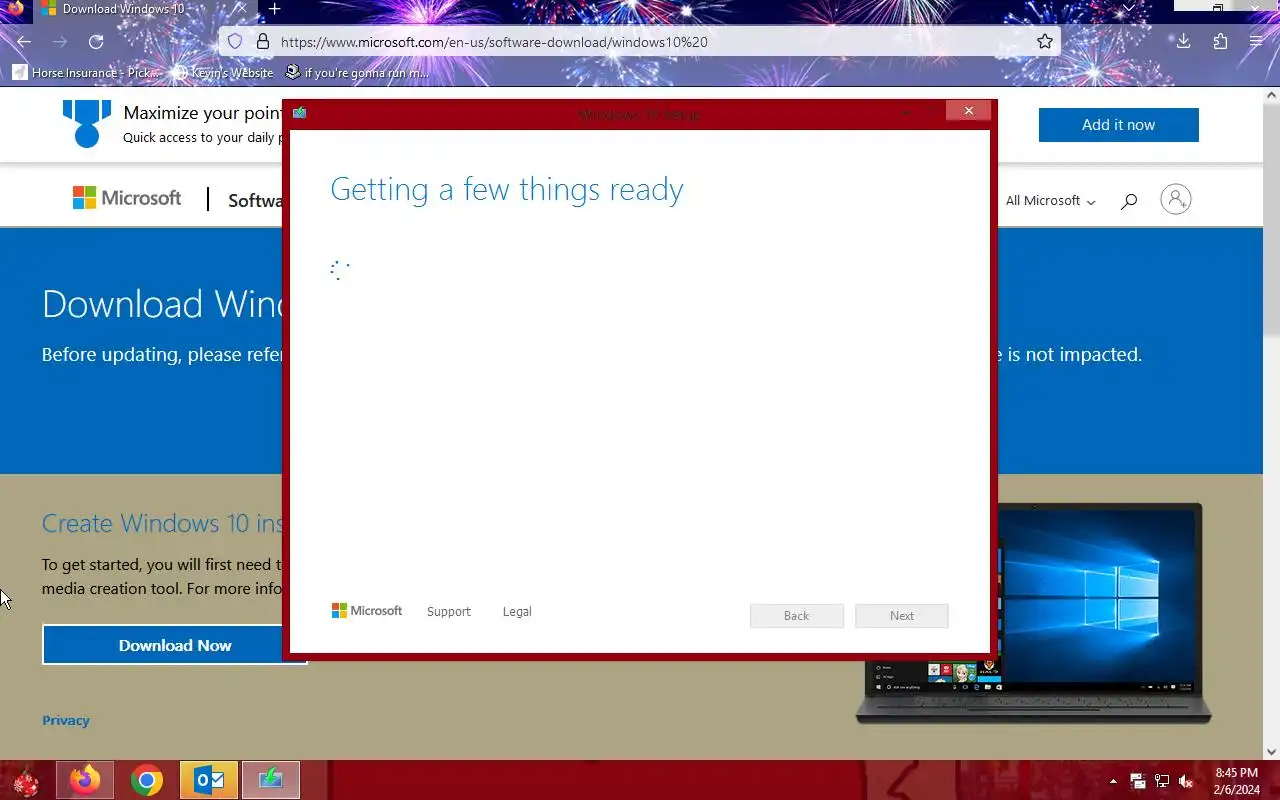
Task: Click the Setup window title bar icon
Action: [299, 113]
